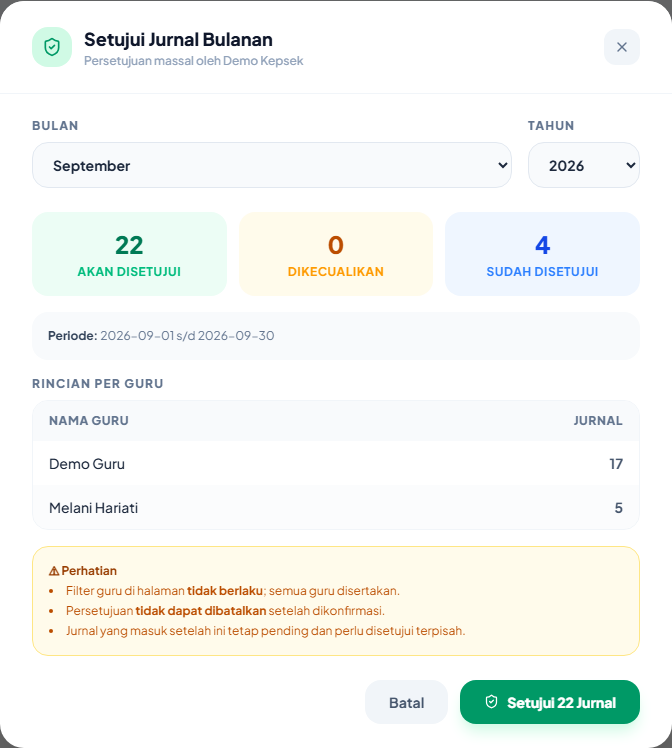
Task: Click the Setujui Jurnal Bulanan title
Action: coord(178,40)
